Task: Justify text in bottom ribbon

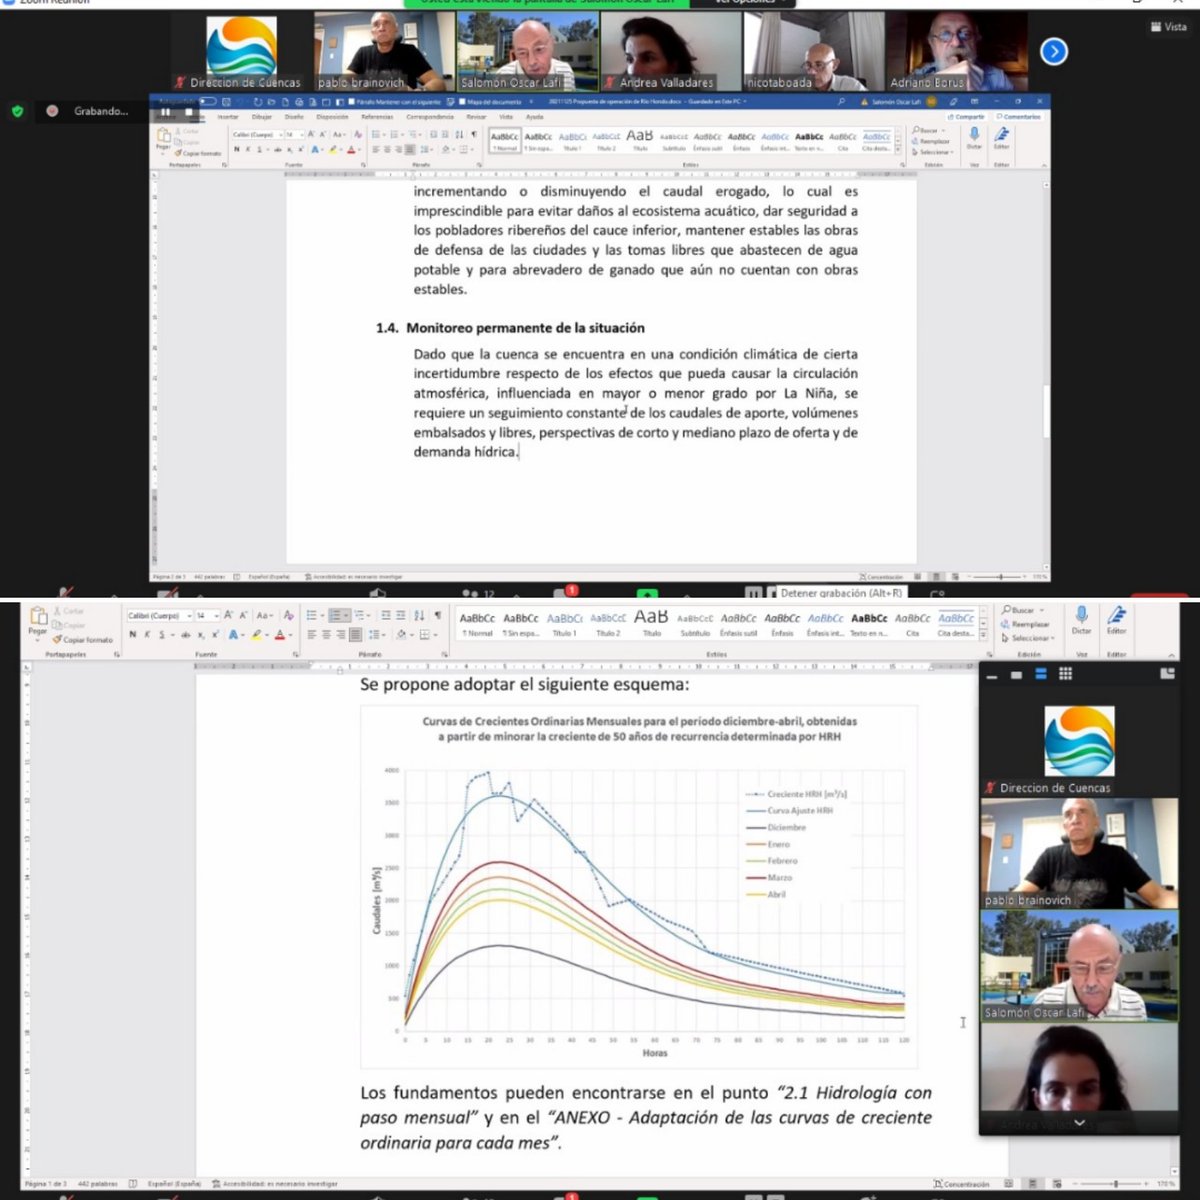Action: pos(355,635)
